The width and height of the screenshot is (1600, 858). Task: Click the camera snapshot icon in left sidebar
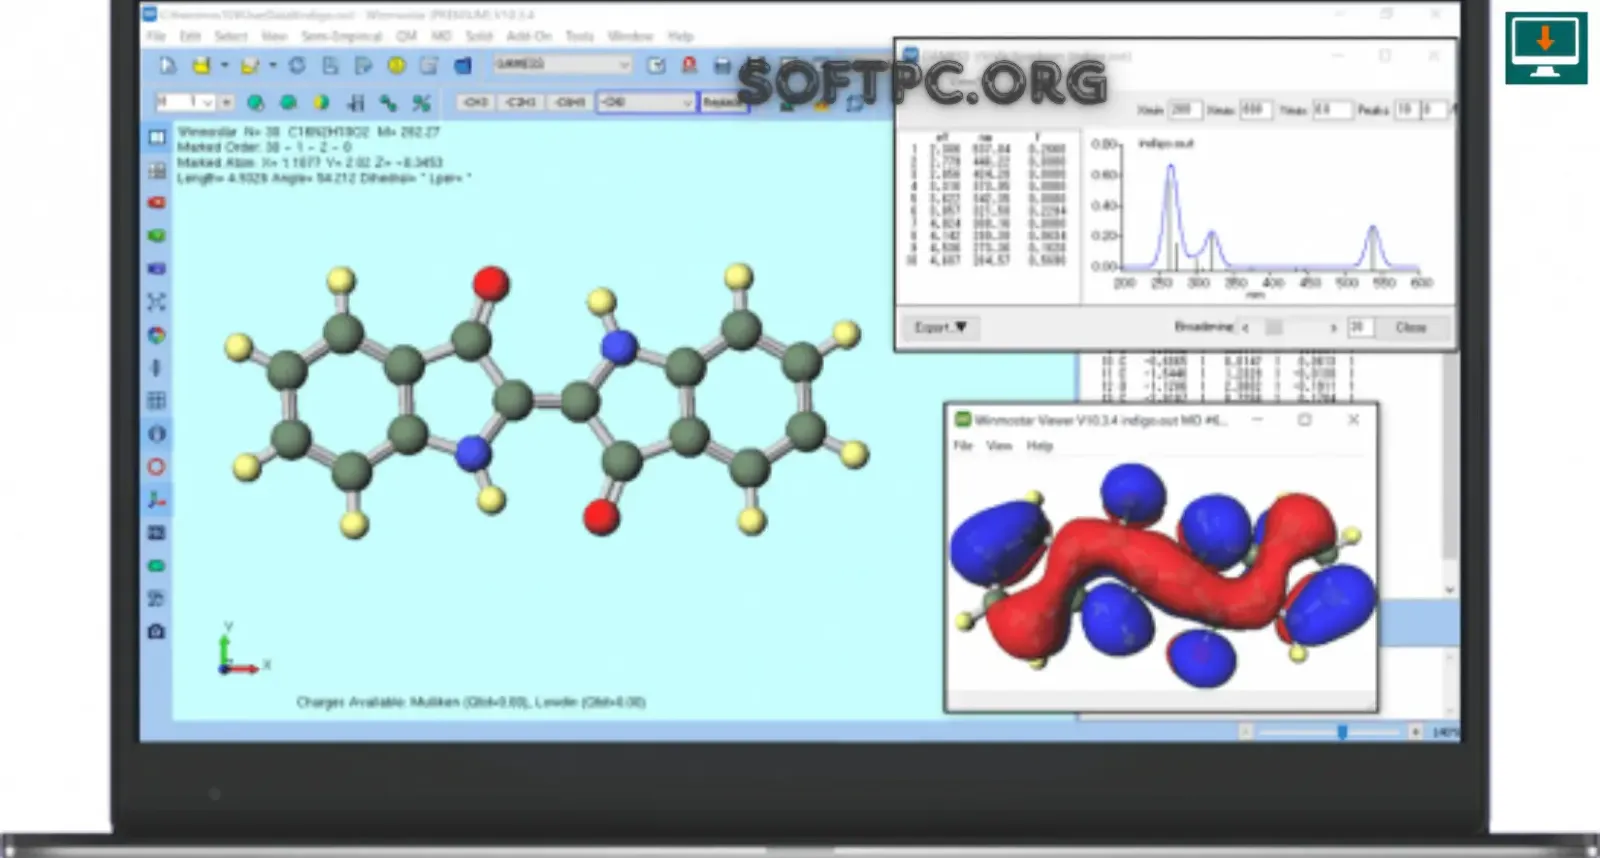point(157,631)
